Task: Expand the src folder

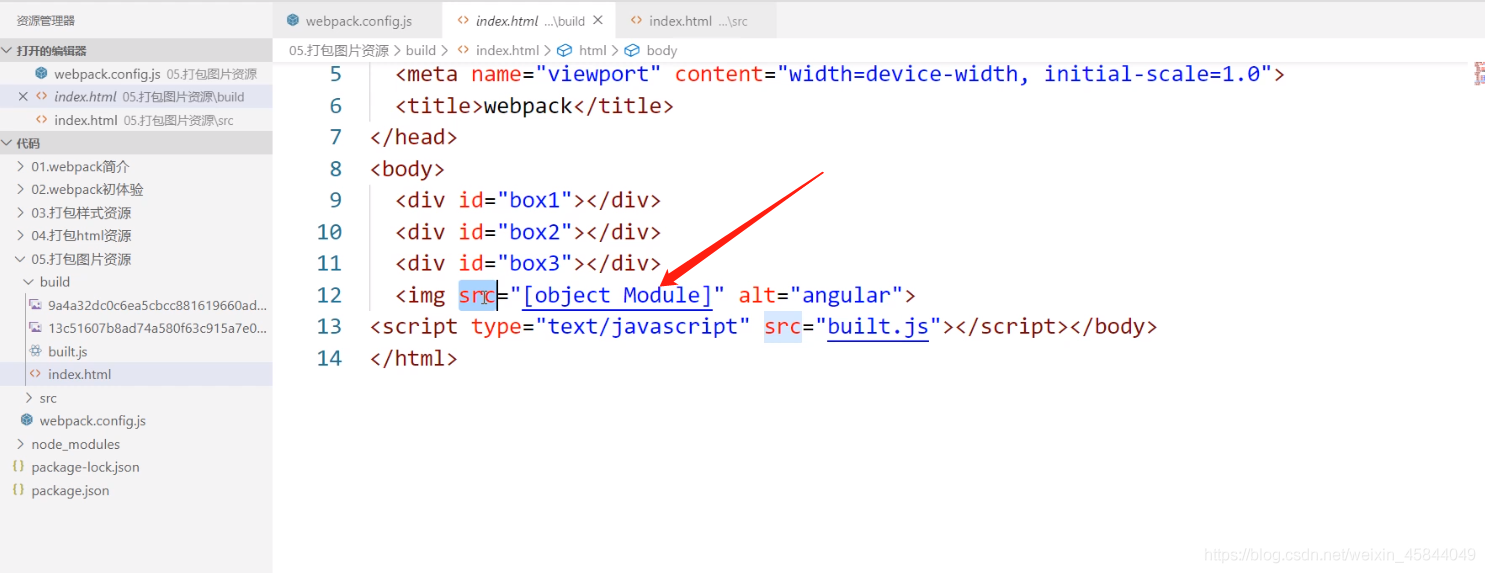Action: (x=136, y=398)
